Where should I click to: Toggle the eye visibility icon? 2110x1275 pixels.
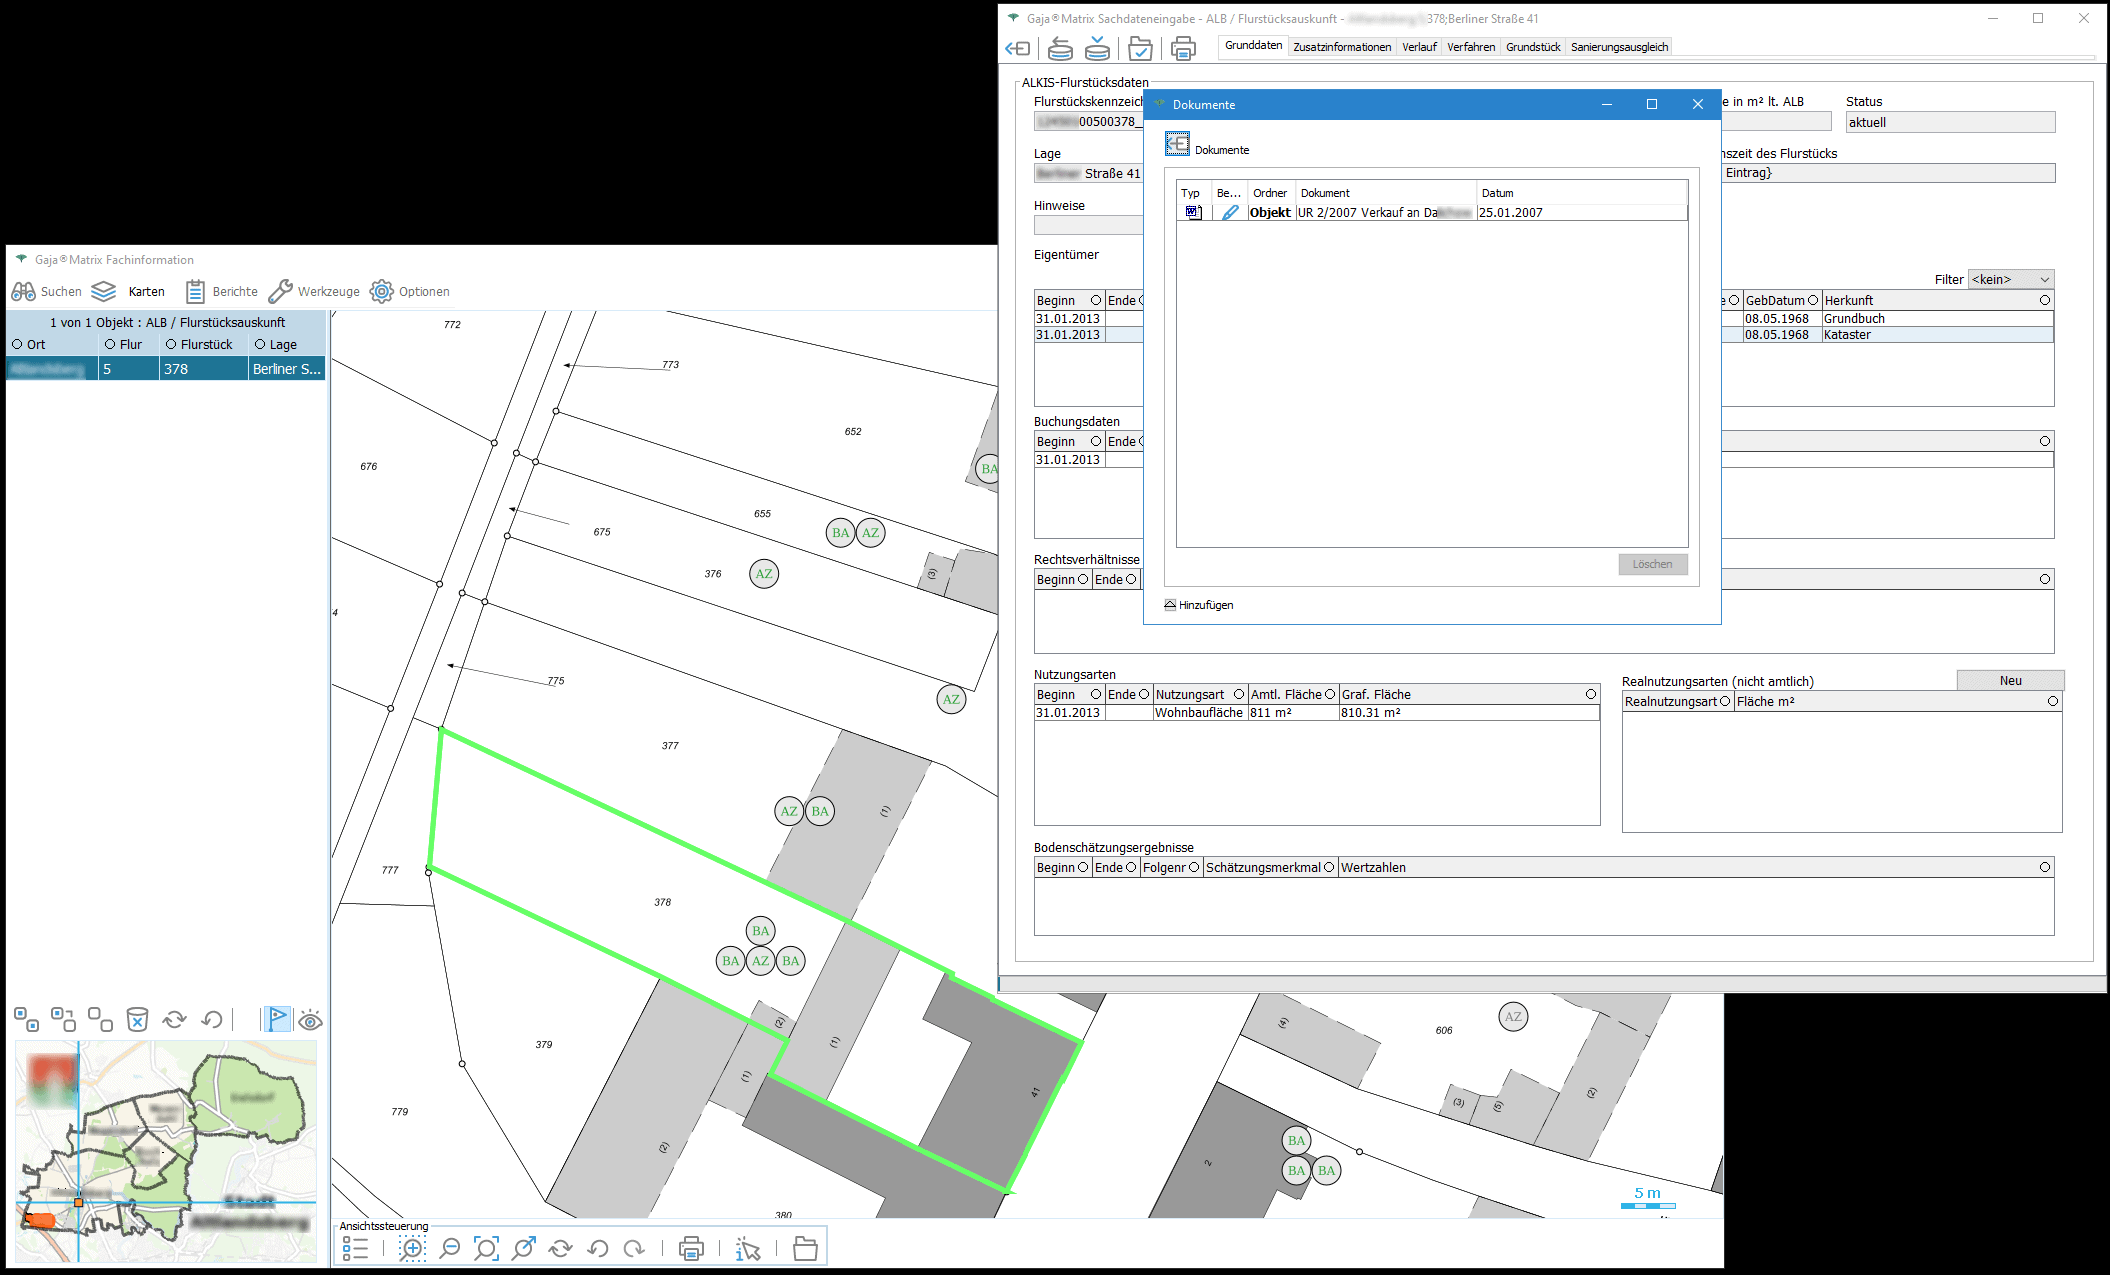[x=310, y=1020]
